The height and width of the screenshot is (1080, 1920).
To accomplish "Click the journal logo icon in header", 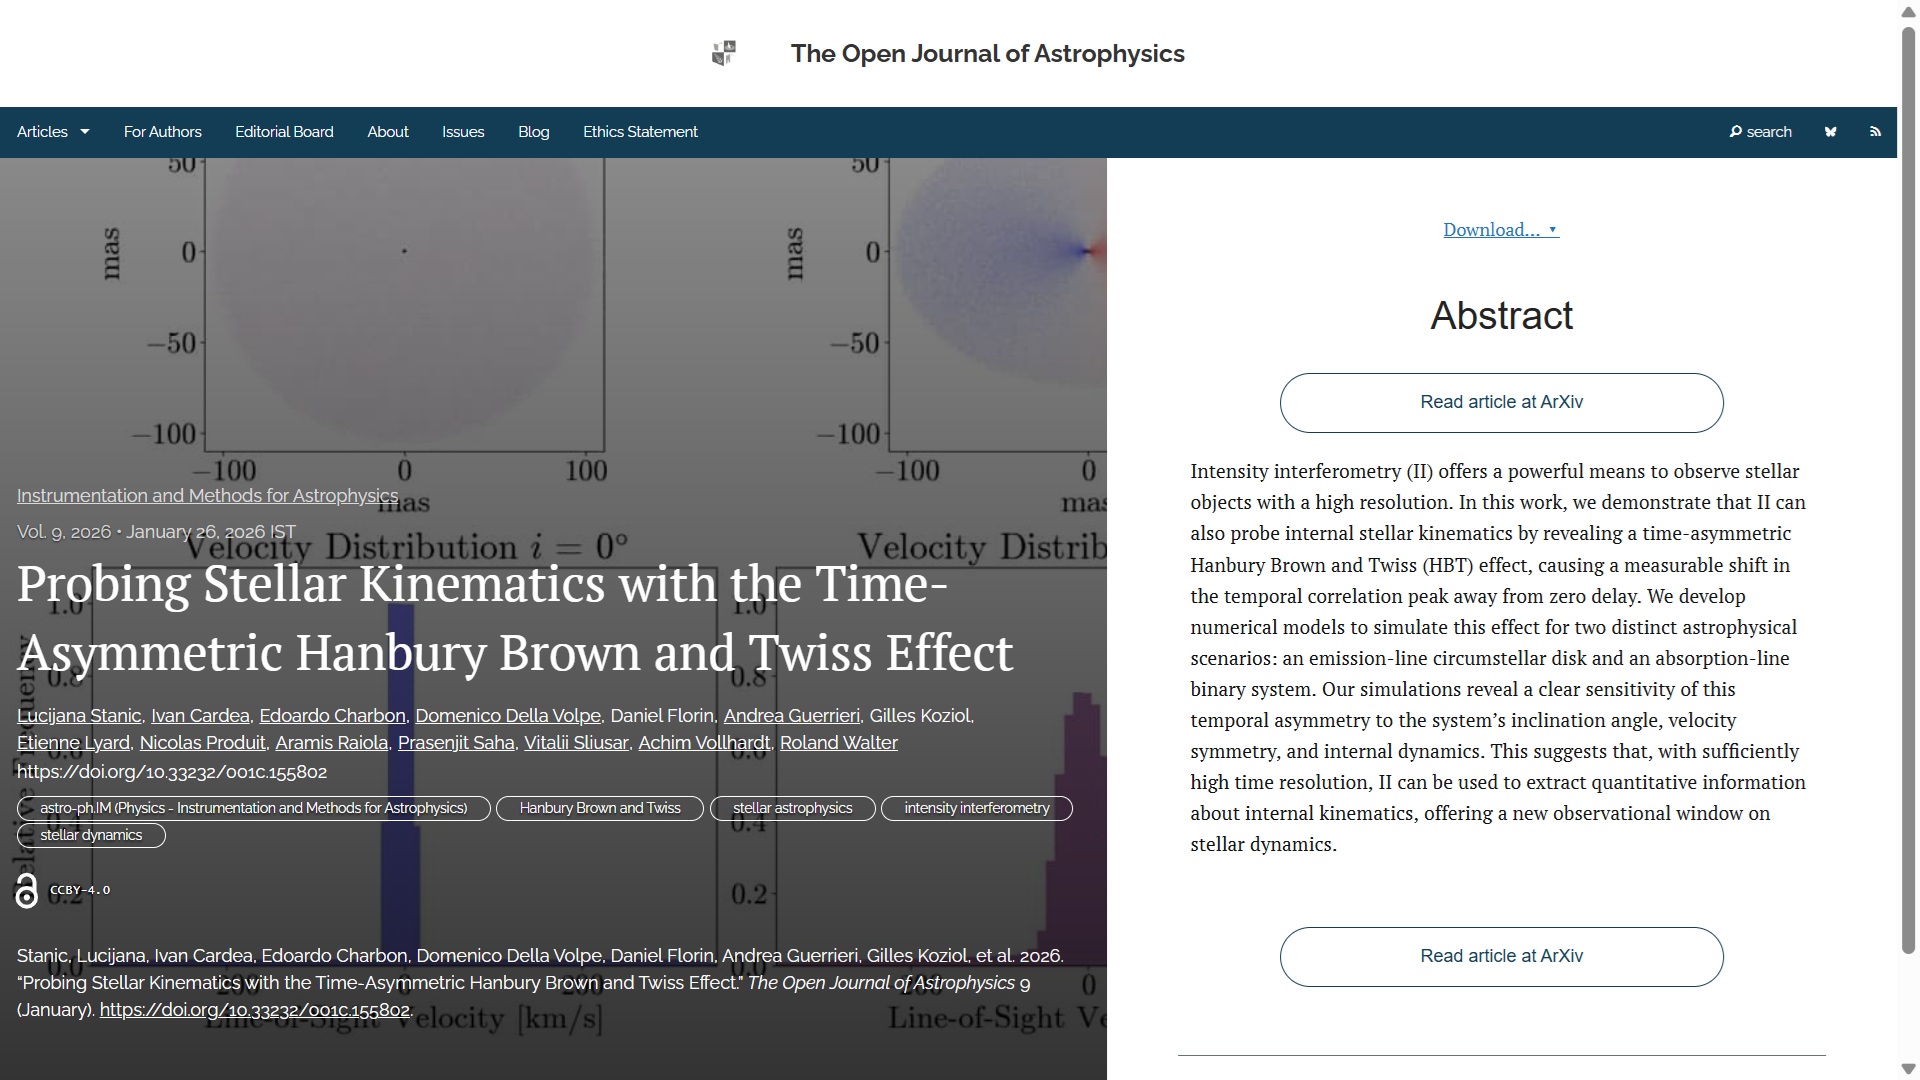I will coord(724,53).
